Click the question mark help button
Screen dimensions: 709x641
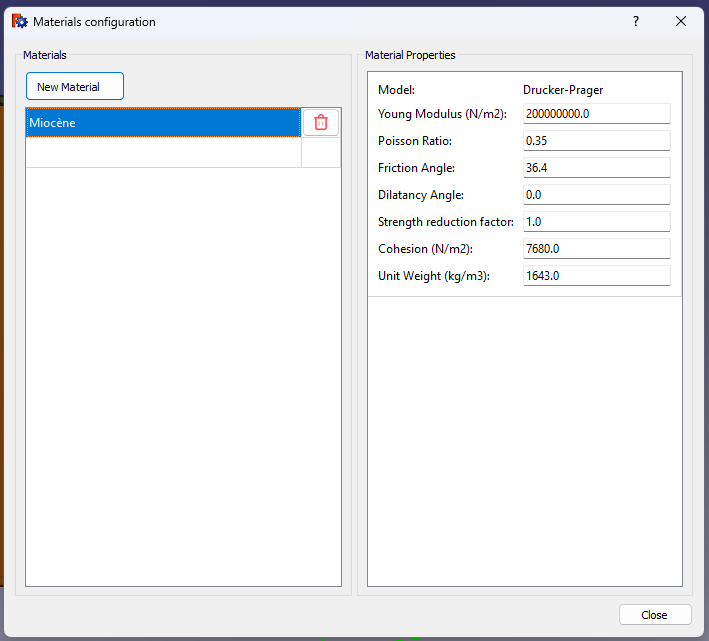(x=636, y=21)
